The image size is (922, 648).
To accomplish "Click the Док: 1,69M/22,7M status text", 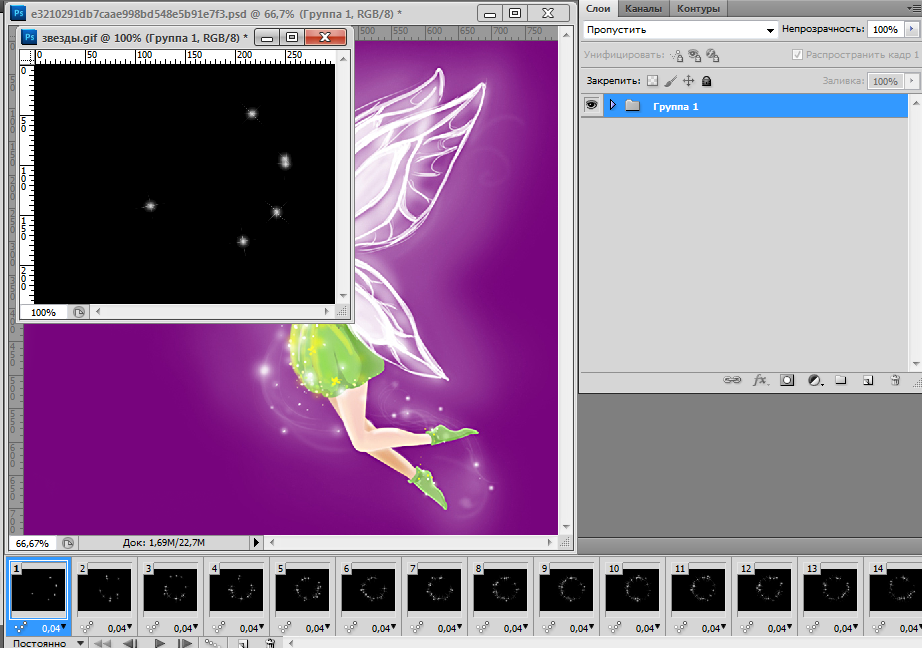I will click(x=163, y=543).
